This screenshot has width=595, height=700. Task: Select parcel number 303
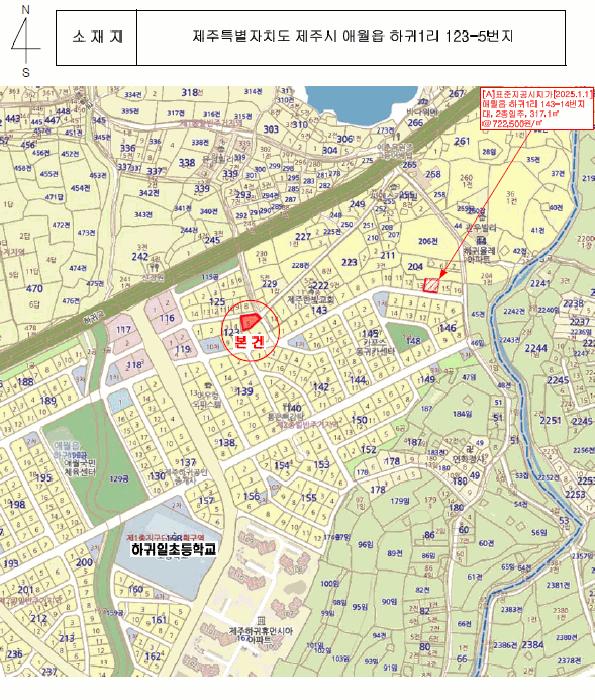pyautogui.click(x=271, y=129)
